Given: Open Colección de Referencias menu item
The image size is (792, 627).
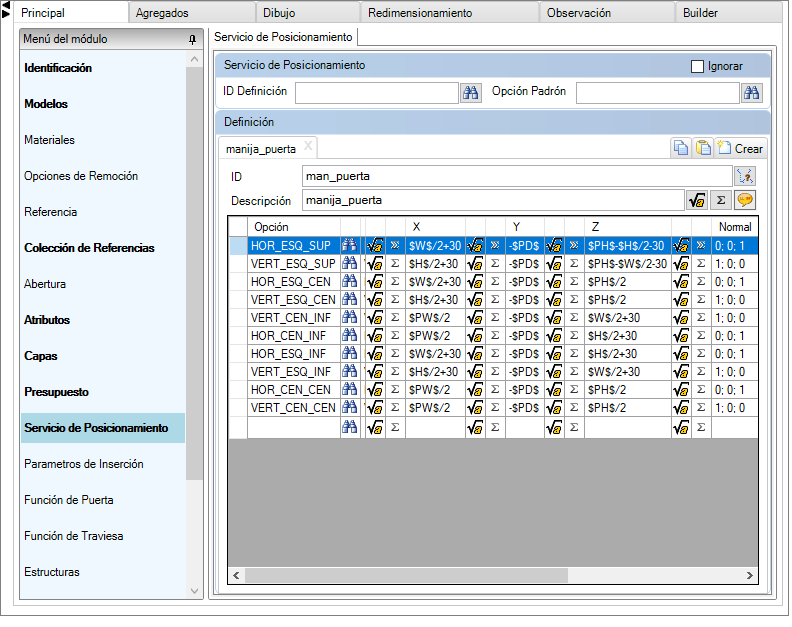Looking at the screenshot, I should [x=89, y=248].
